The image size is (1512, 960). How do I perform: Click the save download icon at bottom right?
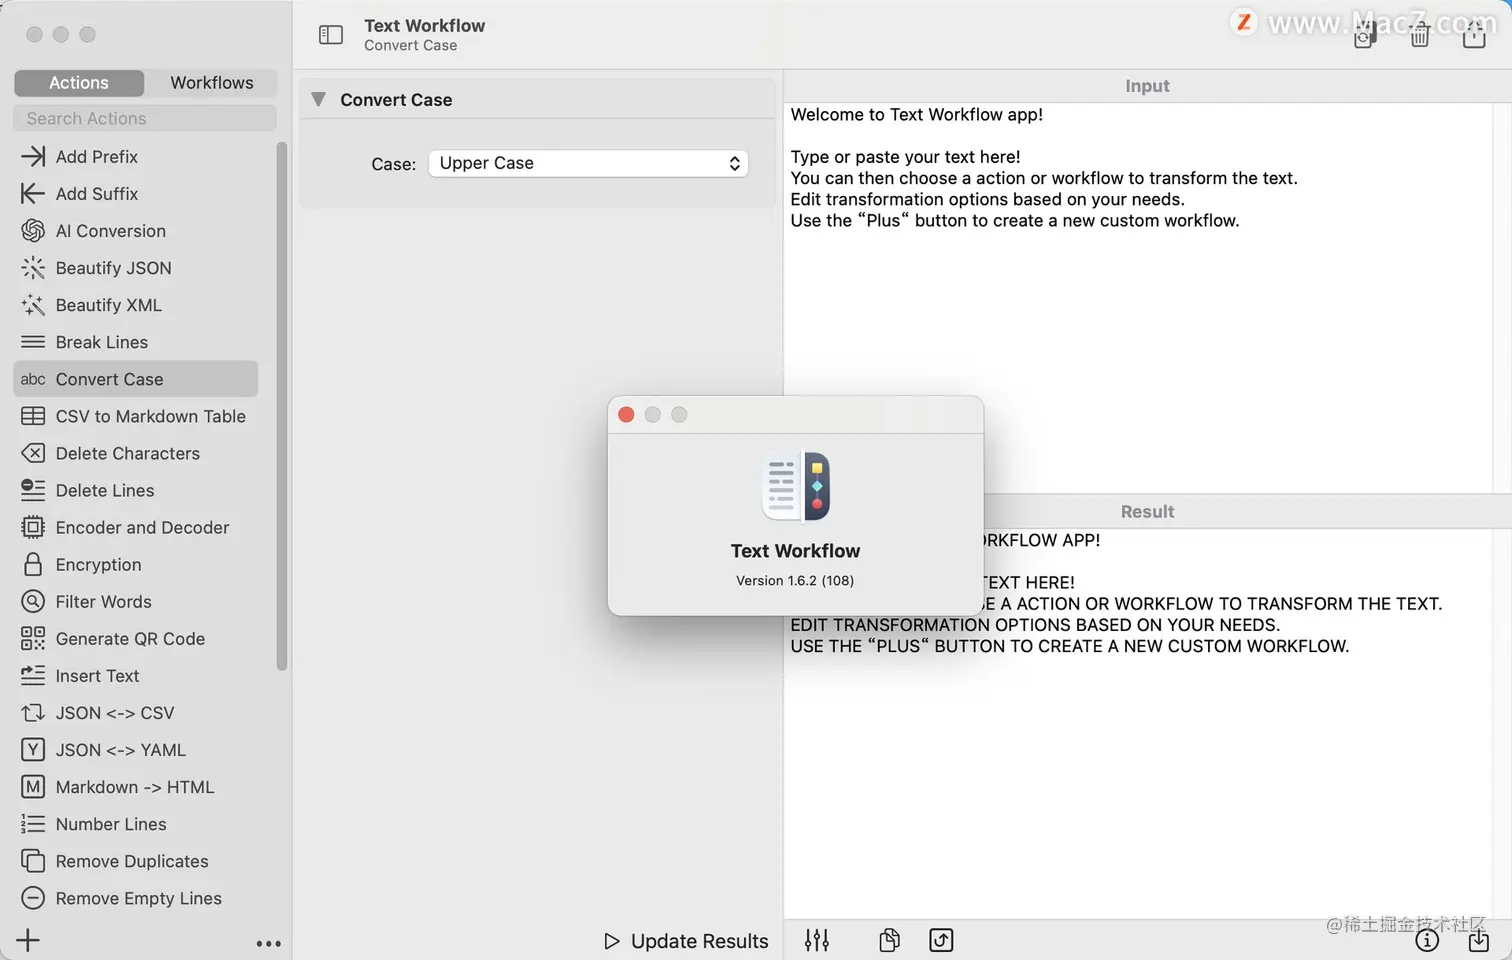tap(1478, 940)
